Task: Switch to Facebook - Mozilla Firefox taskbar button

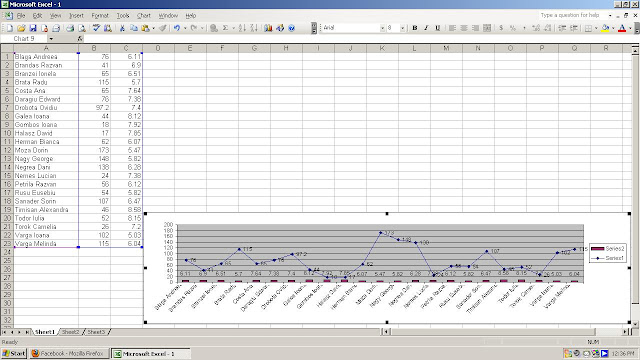Action: coord(69,353)
